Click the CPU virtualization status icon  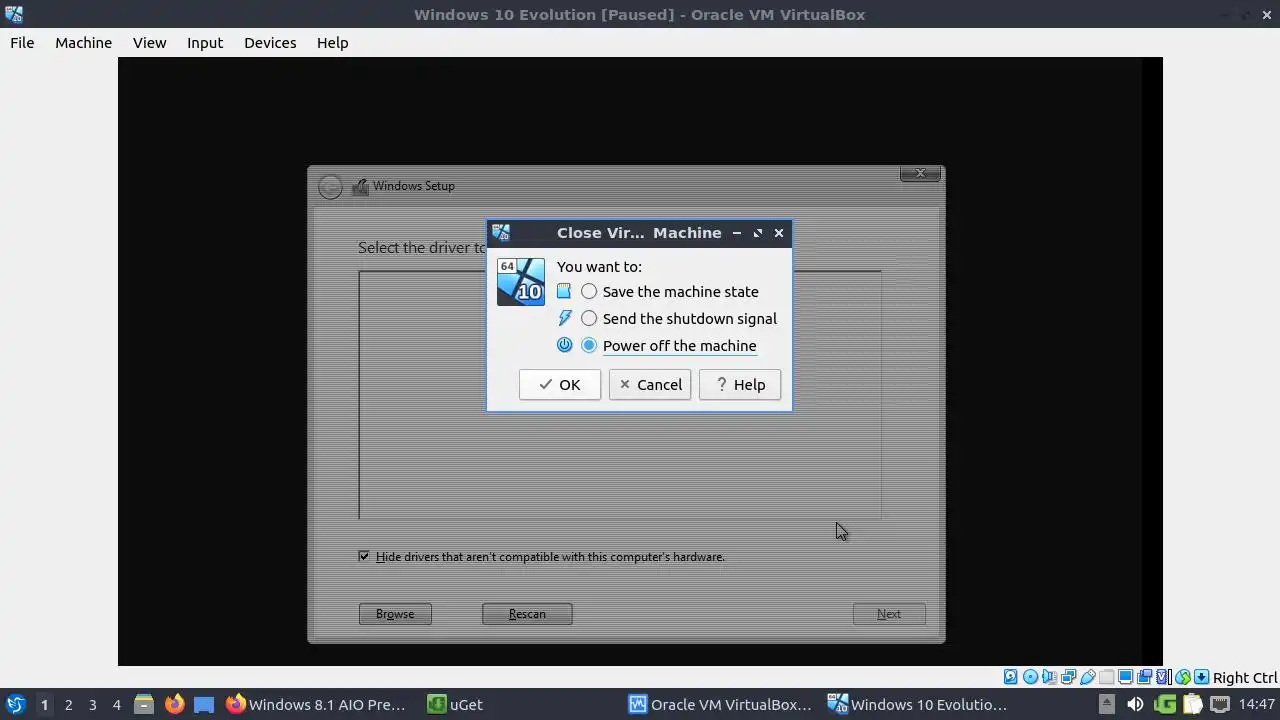pos(1163,677)
